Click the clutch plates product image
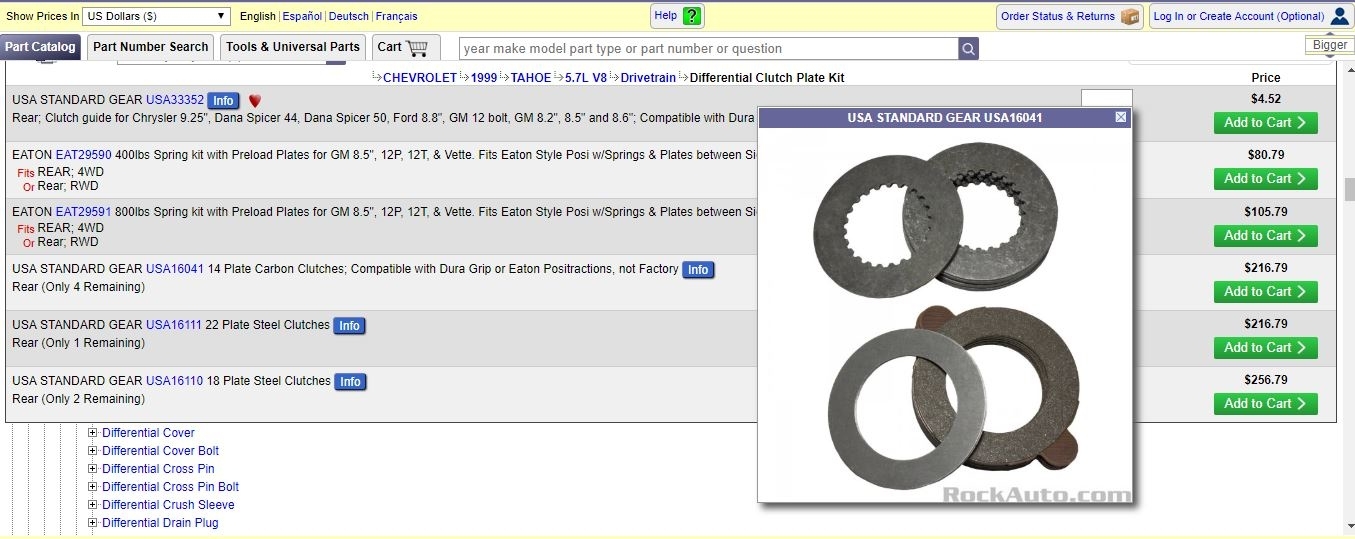Viewport: 1355px width, 539px height. pyautogui.click(x=945, y=314)
